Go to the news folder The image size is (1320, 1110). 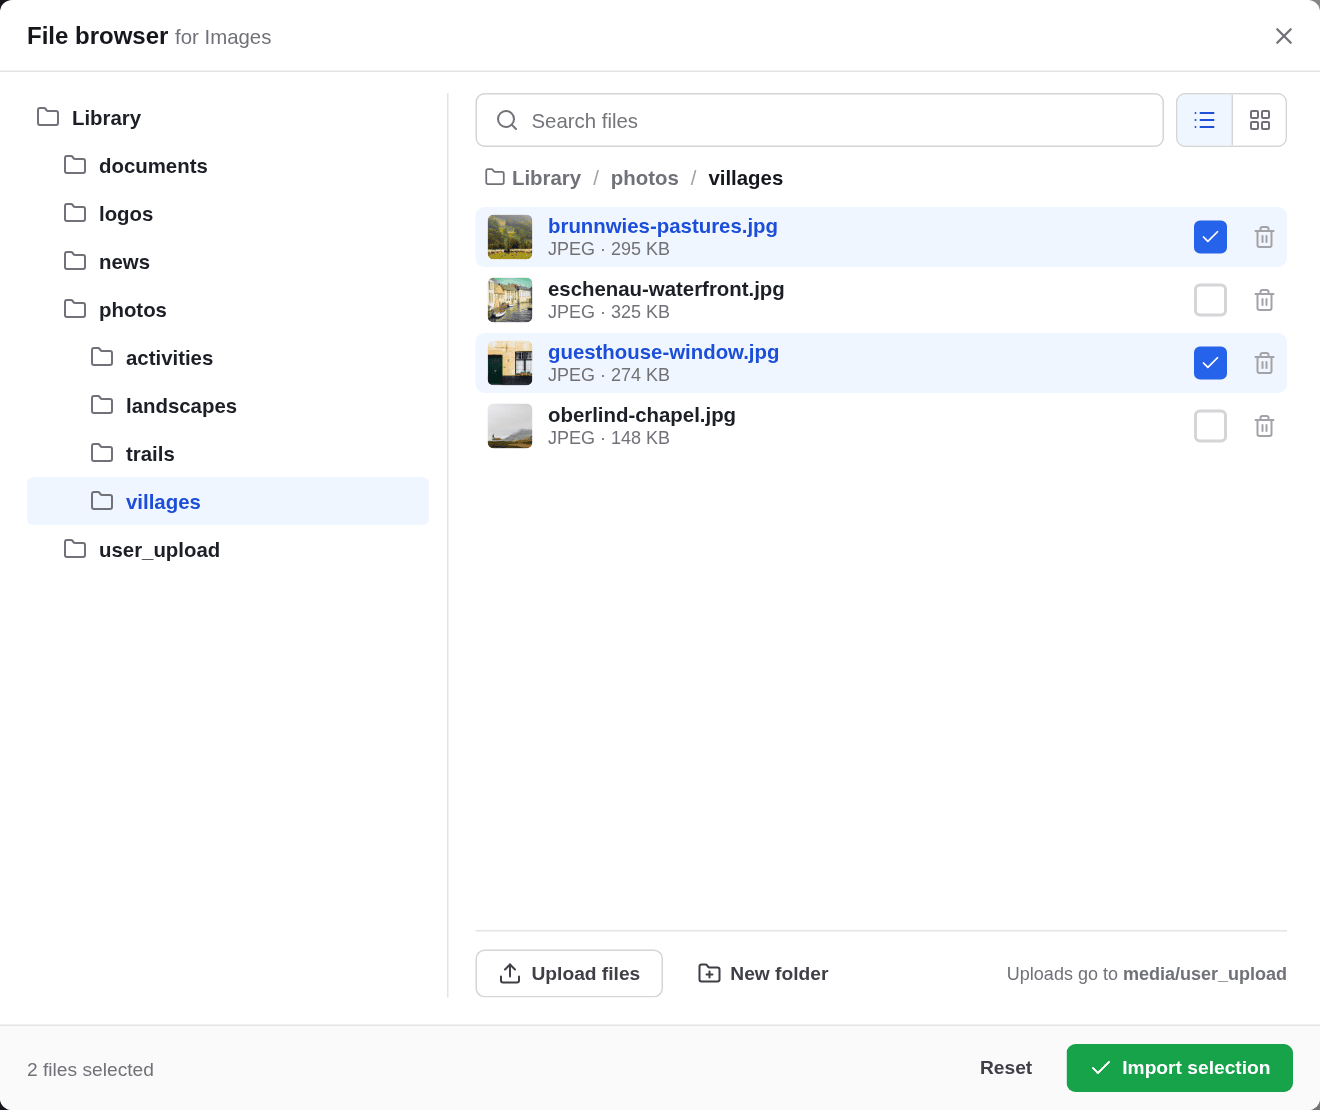pyautogui.click(x=228, y=262)
